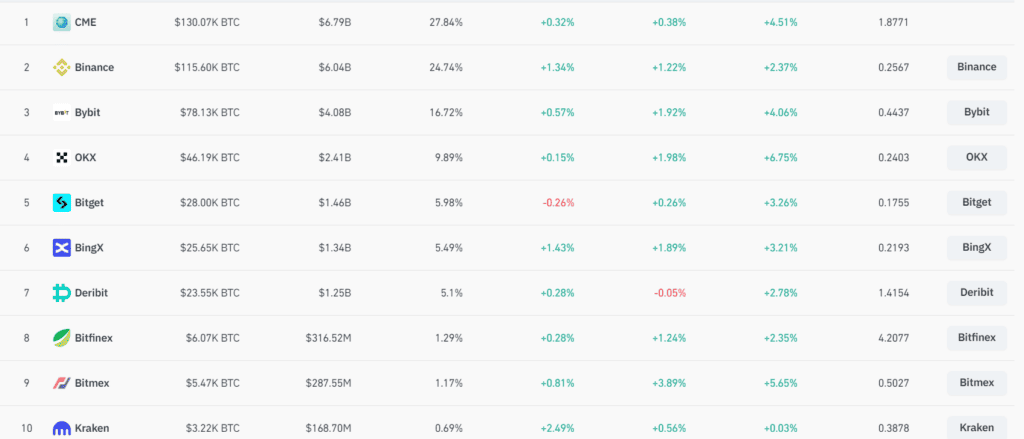Click the Bitmex button on right
The width and height of the screenshot is (1024, 439).
pos(976,383)
